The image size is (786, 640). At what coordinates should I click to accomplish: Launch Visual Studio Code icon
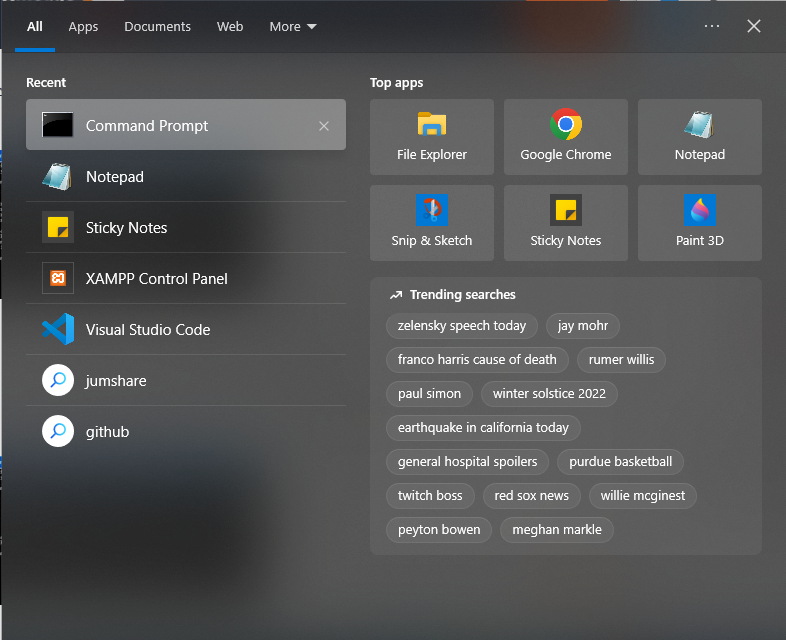point(58,329)
